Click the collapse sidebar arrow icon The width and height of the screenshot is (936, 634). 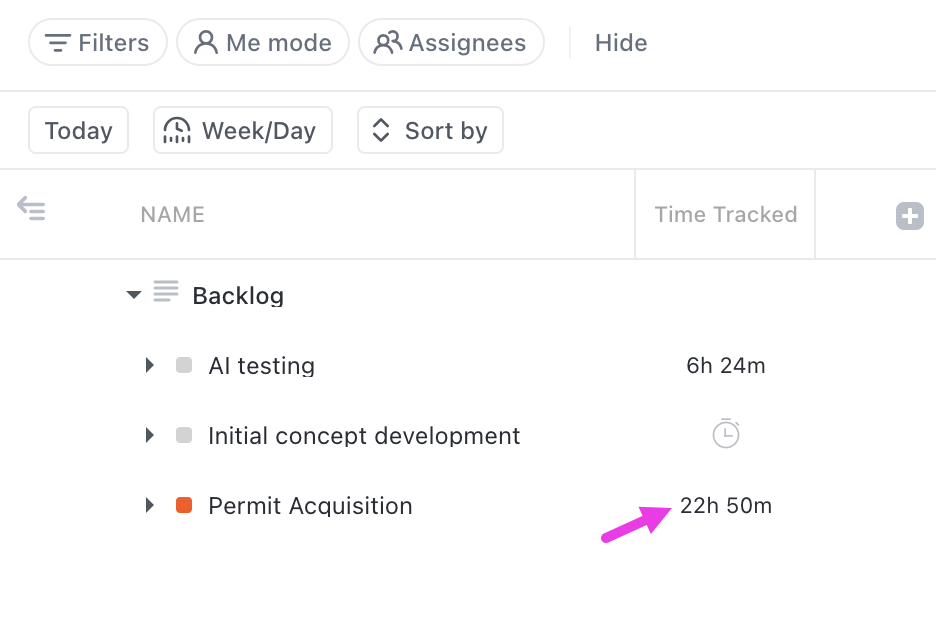tap(31, 209)
